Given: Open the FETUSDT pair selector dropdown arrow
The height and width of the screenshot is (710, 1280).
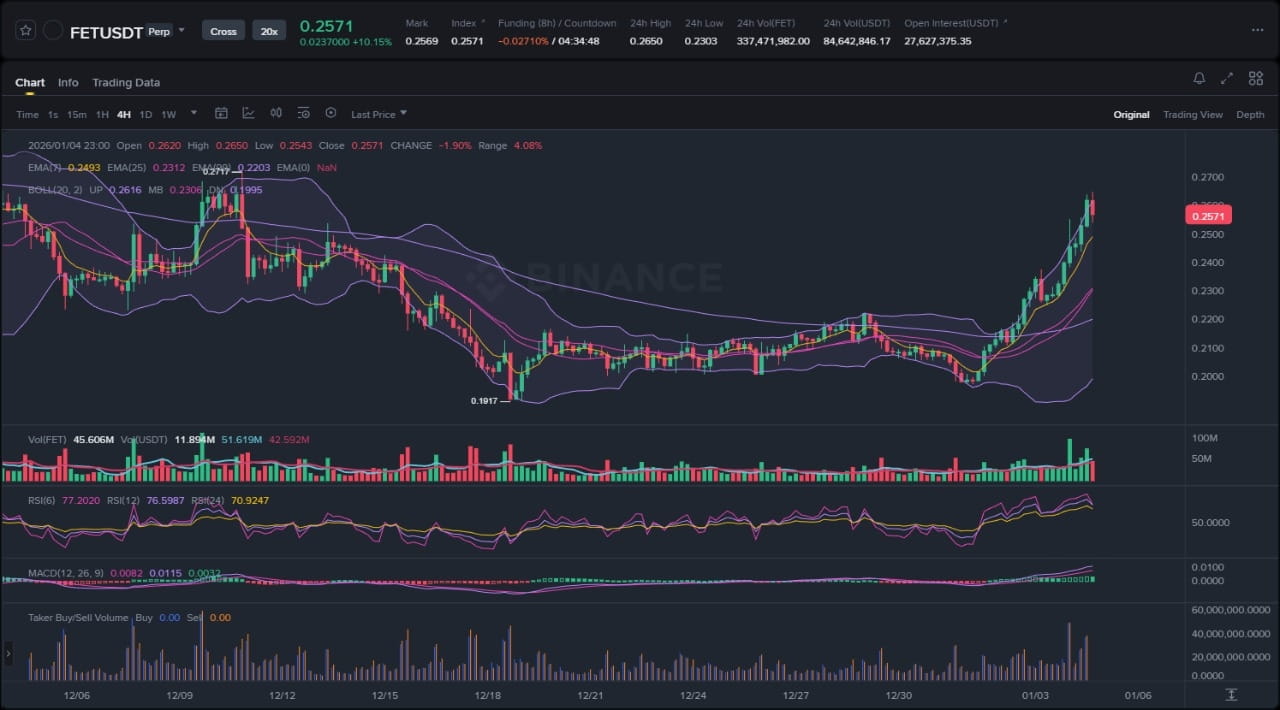Looking at the screenshot, I should (x=181, y=31).
